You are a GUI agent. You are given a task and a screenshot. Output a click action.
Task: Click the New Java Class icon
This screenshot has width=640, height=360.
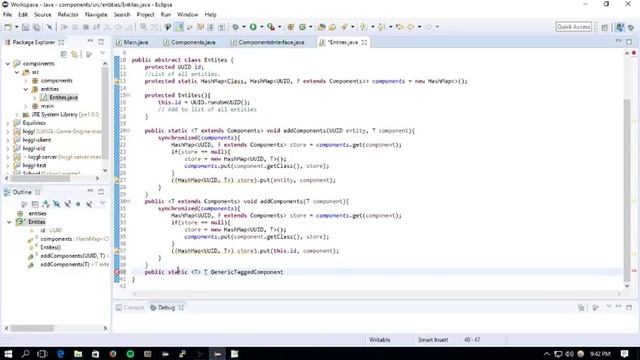pyautogui.click(x=302, y=27)
